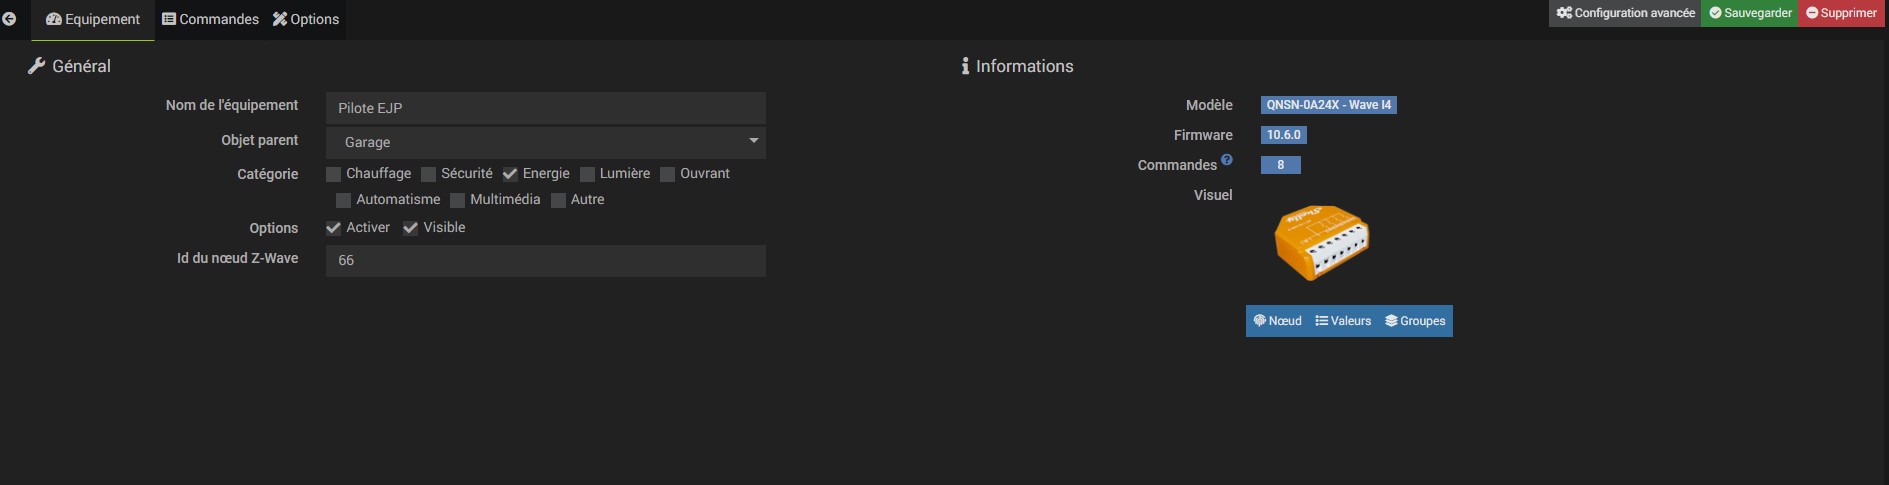The width and height of the screenshot is (1889, 485).
Task: Check the Lumière category box
Action: [x=587, y=174]
